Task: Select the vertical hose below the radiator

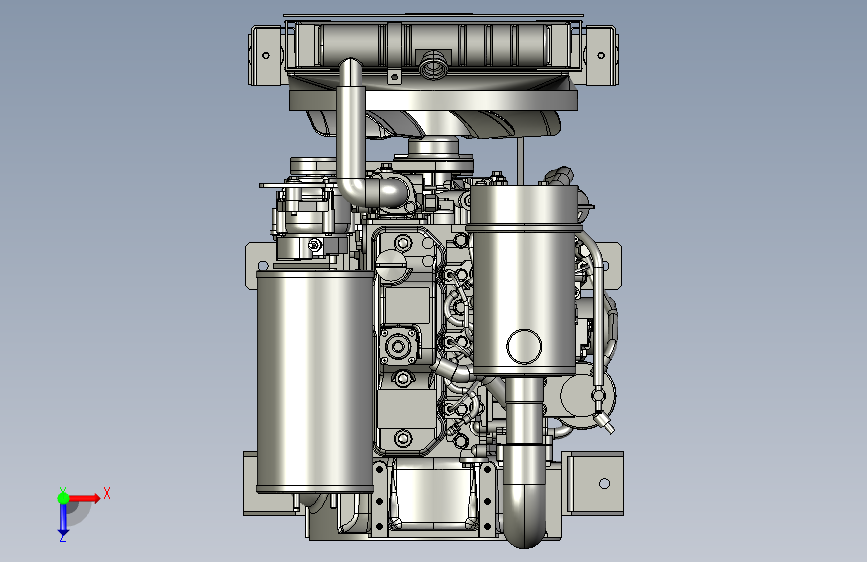Action: pyautogui.click(x=351, y=131)
